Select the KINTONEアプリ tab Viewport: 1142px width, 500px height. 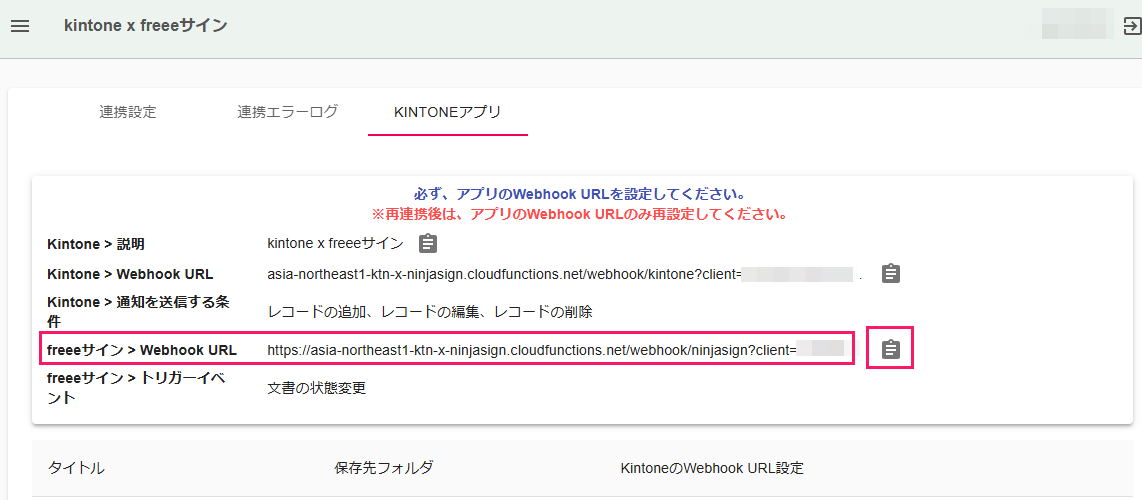447,112
